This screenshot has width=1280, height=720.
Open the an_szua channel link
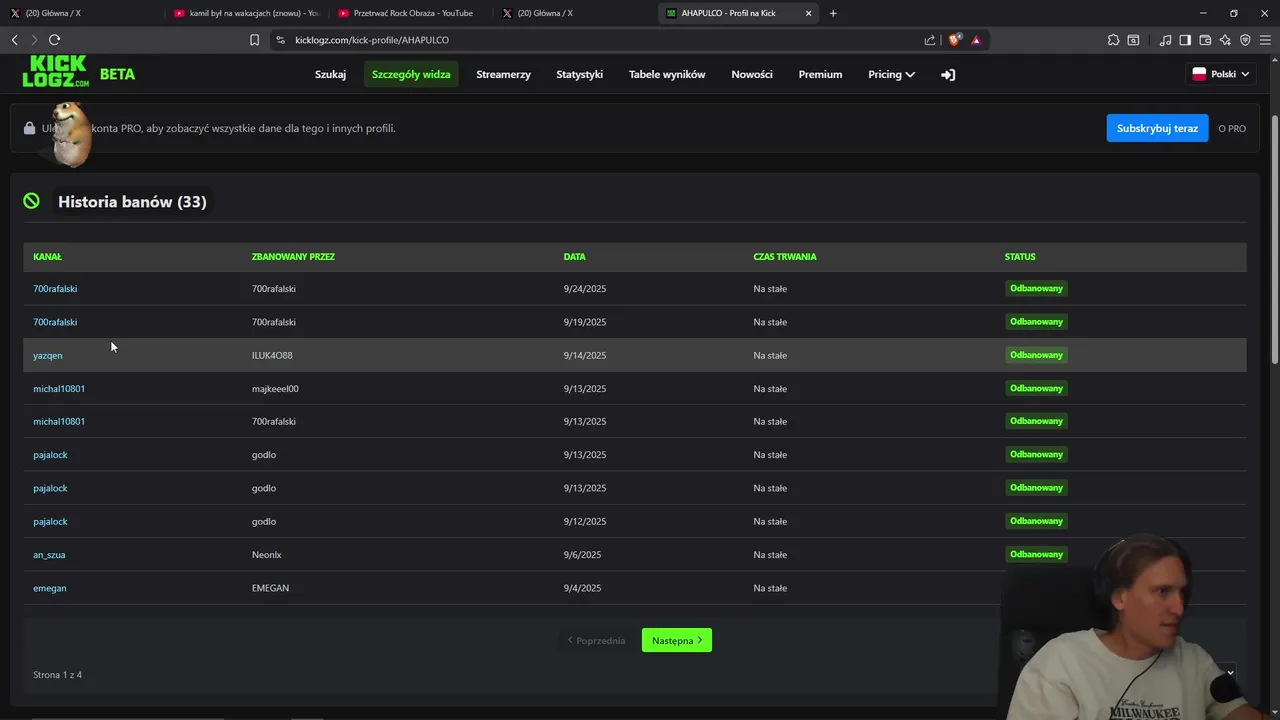tap(49, 555)
